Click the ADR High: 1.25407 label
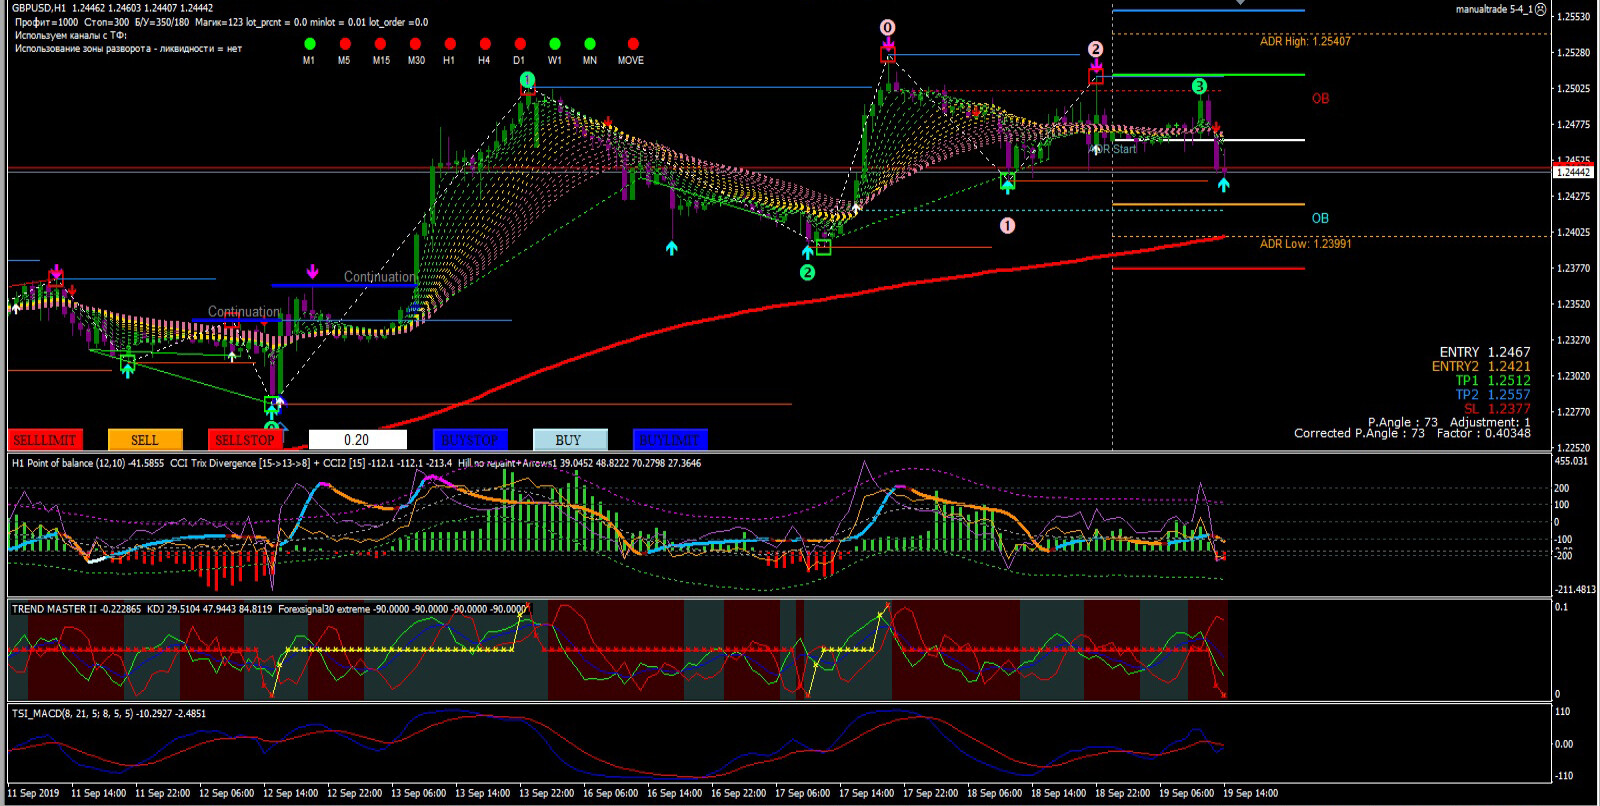Screen dimensions: 1600x806 click(x=1305, y=41)
